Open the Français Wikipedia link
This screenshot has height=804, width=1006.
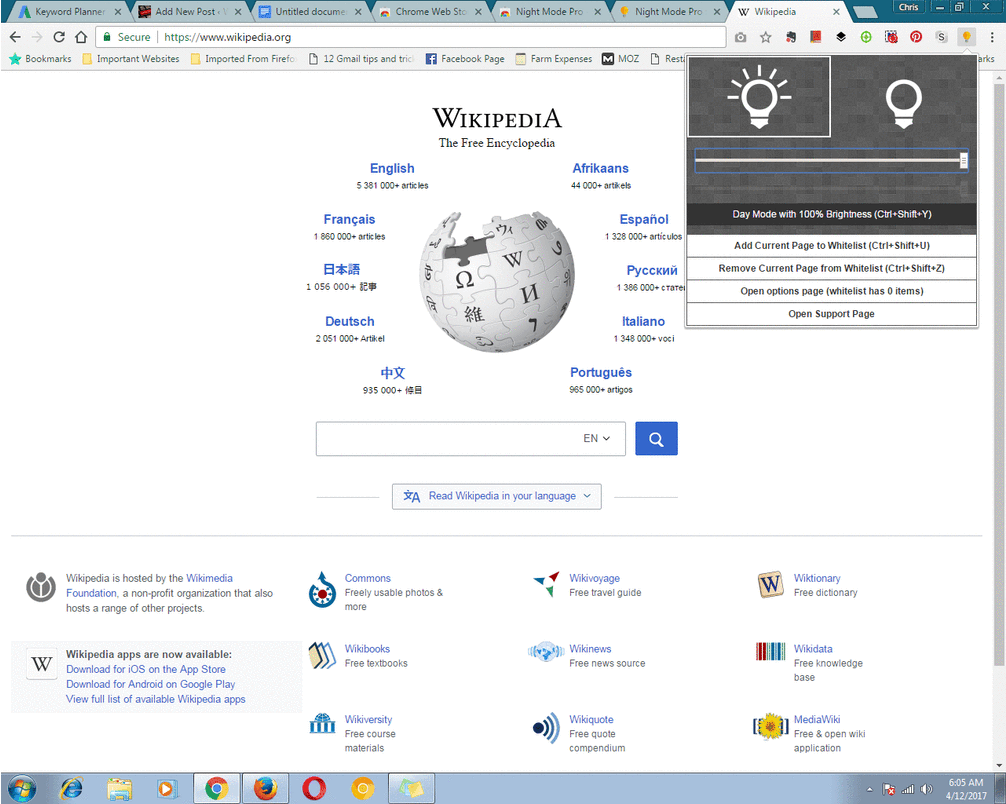tap(349, 219)
